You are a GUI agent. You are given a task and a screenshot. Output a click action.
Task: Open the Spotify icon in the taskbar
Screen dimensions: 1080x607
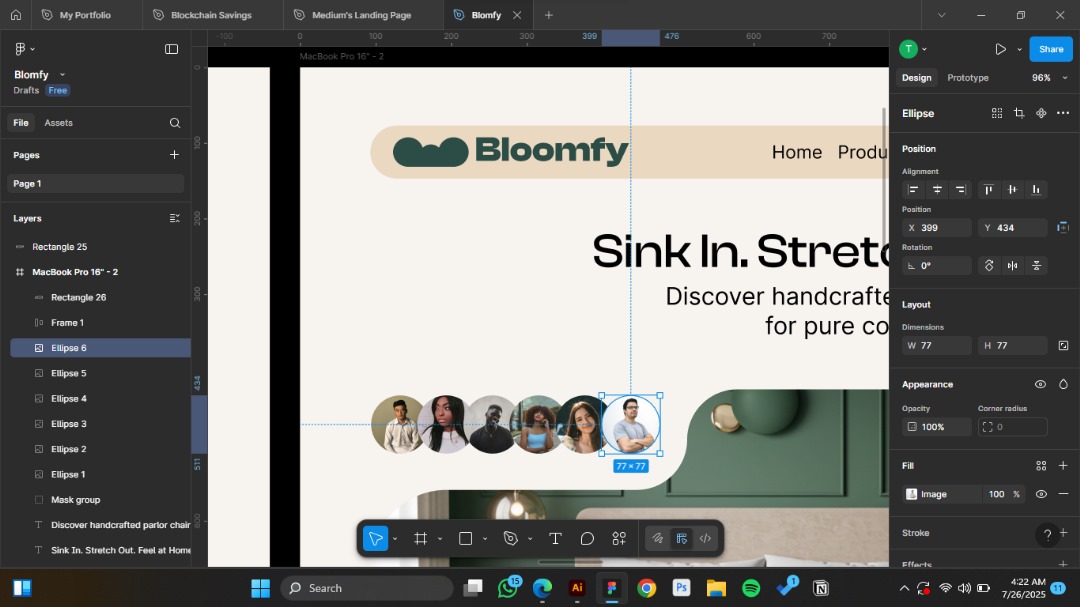coord(751,588)
